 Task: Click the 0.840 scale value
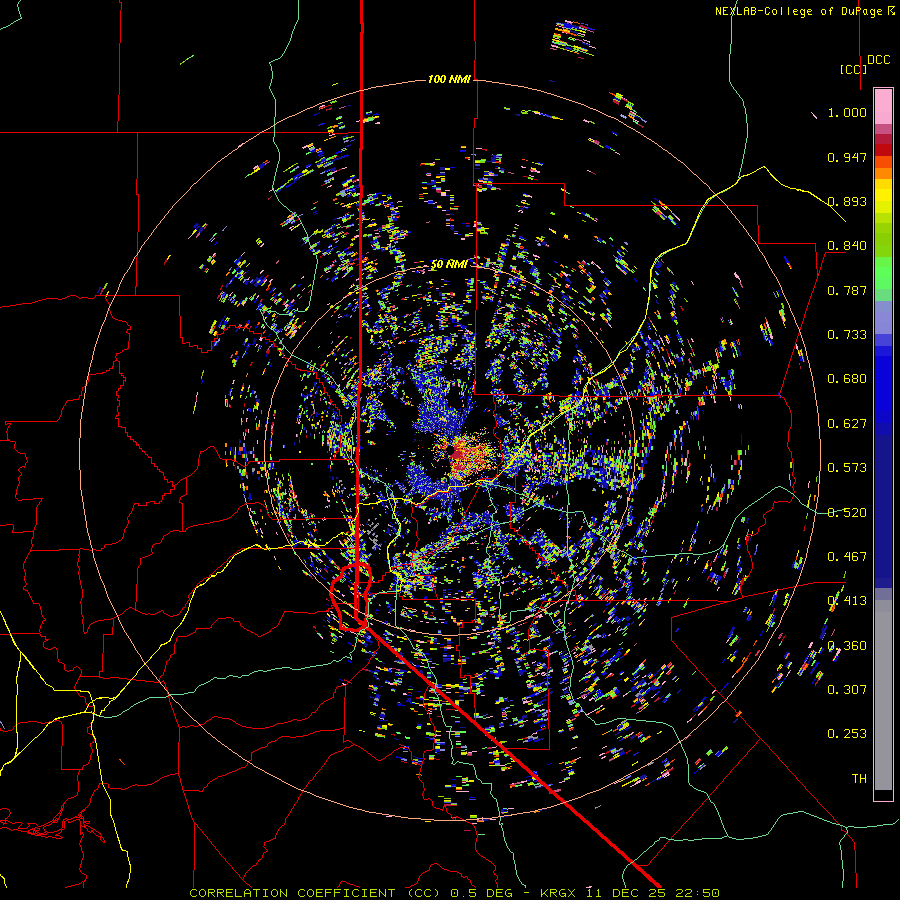click(847, 246)
